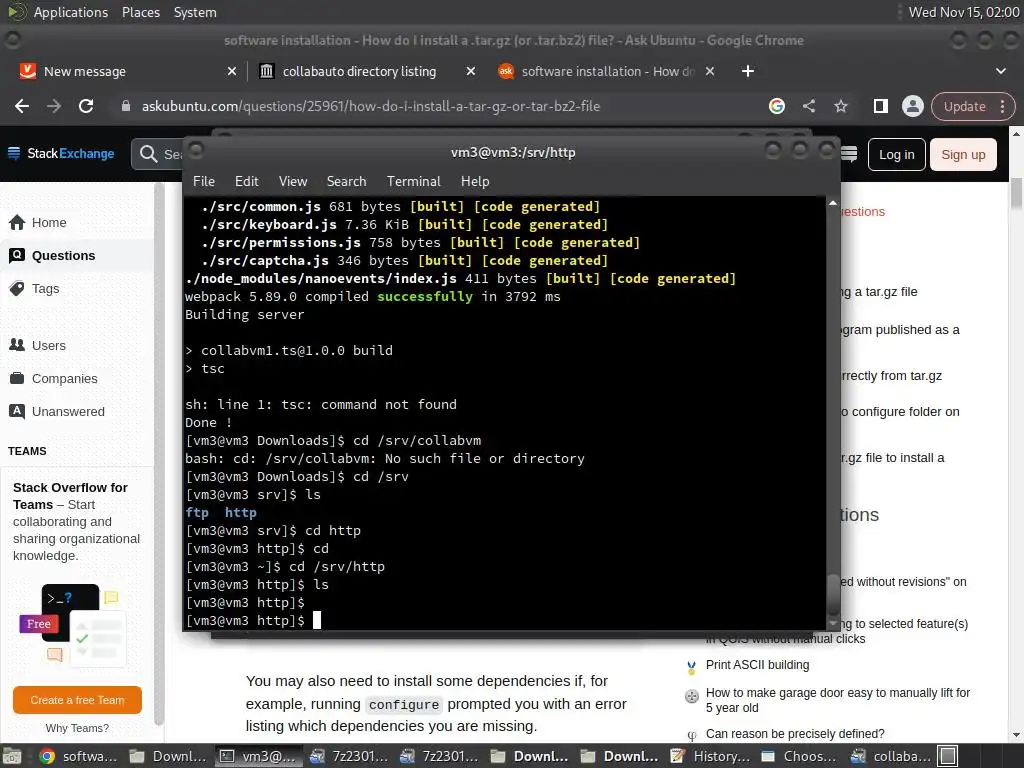This screenshot has width=1024, height=768.
Task: Open Can reason be precisely defined link
Action: coord(795,734)
